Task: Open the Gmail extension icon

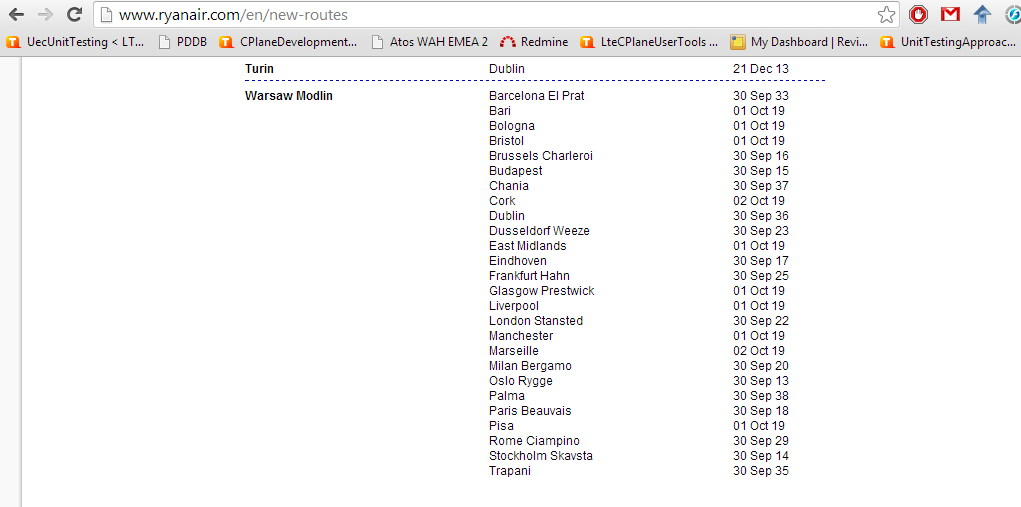Action: click(951, 14)
